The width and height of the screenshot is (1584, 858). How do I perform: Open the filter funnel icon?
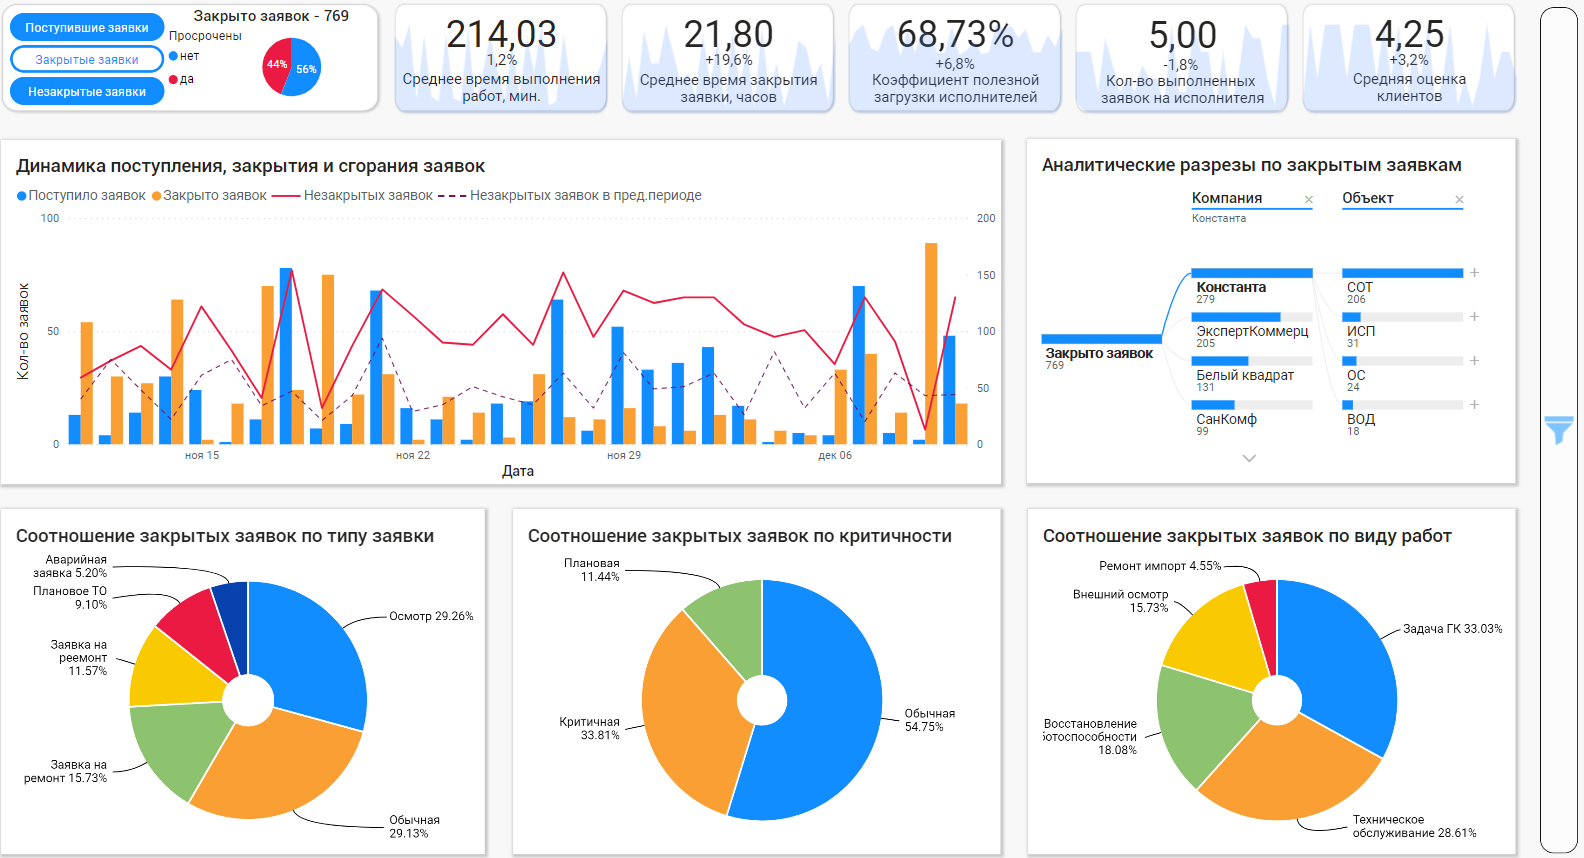1558,430
